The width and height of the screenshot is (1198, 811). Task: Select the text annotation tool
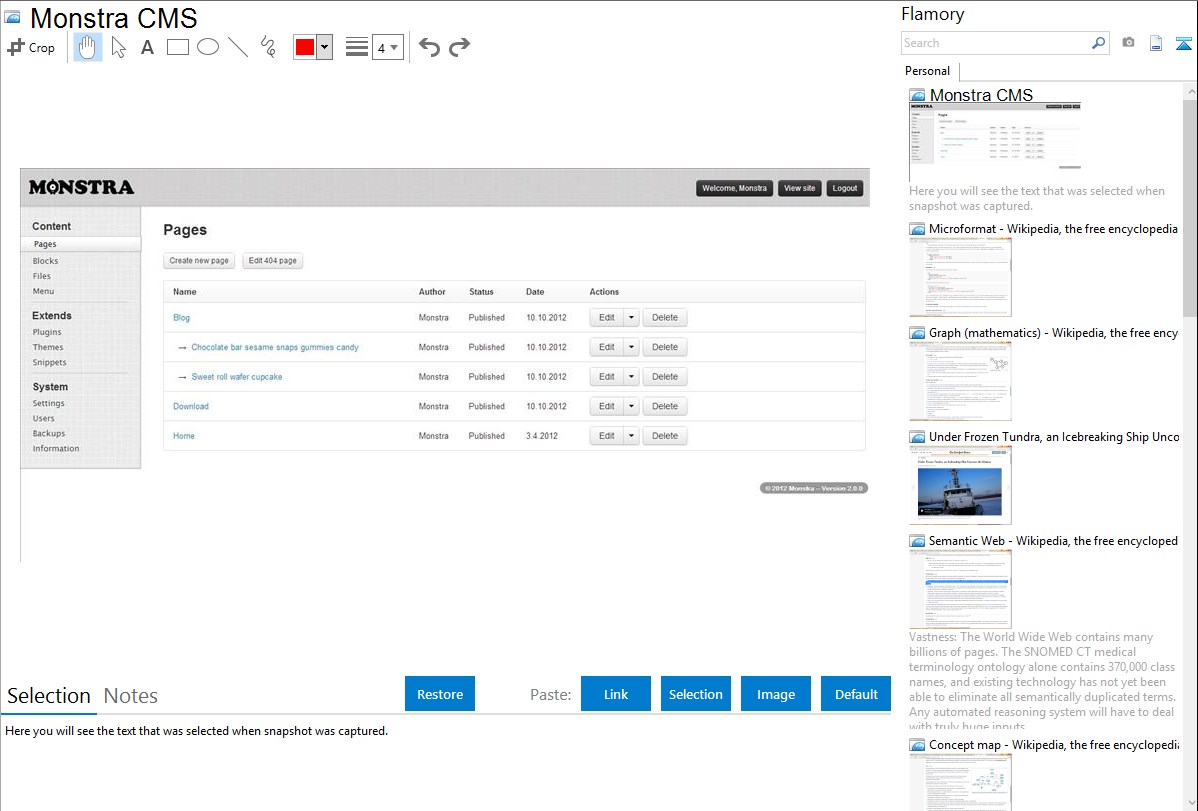point(147,47)
